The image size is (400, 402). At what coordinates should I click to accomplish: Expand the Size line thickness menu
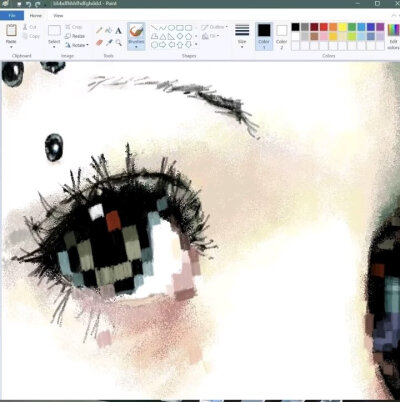(242, 36)
